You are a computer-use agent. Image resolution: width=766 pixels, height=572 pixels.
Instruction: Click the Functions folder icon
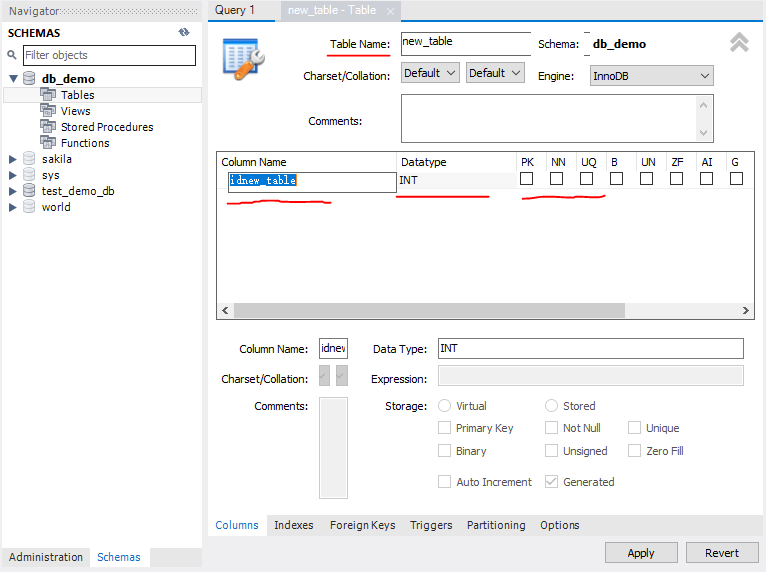point(48,143)
